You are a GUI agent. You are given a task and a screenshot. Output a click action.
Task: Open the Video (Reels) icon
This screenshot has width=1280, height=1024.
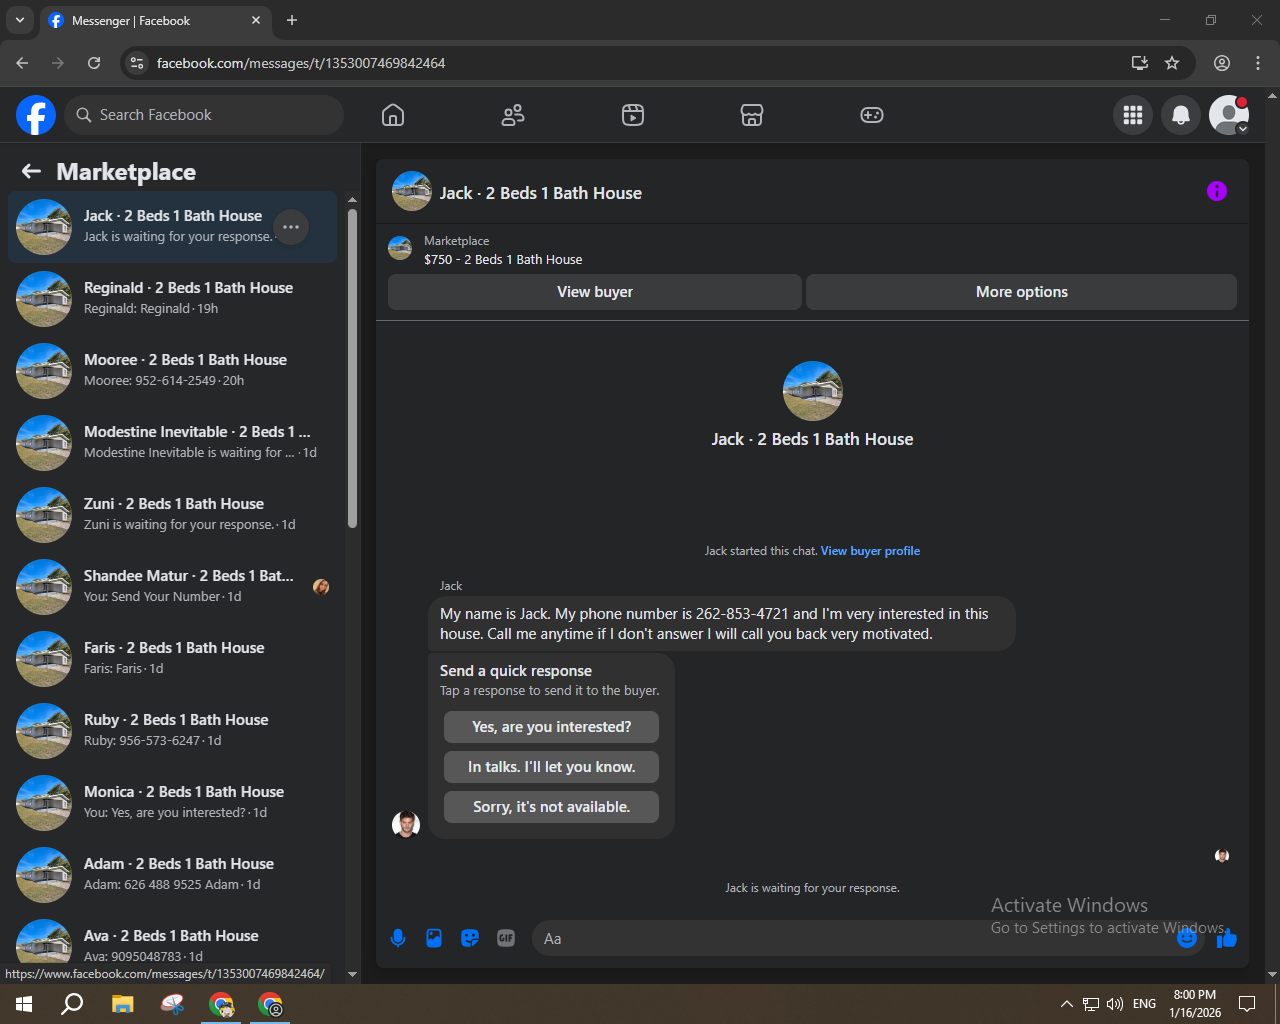coord(633,115)
